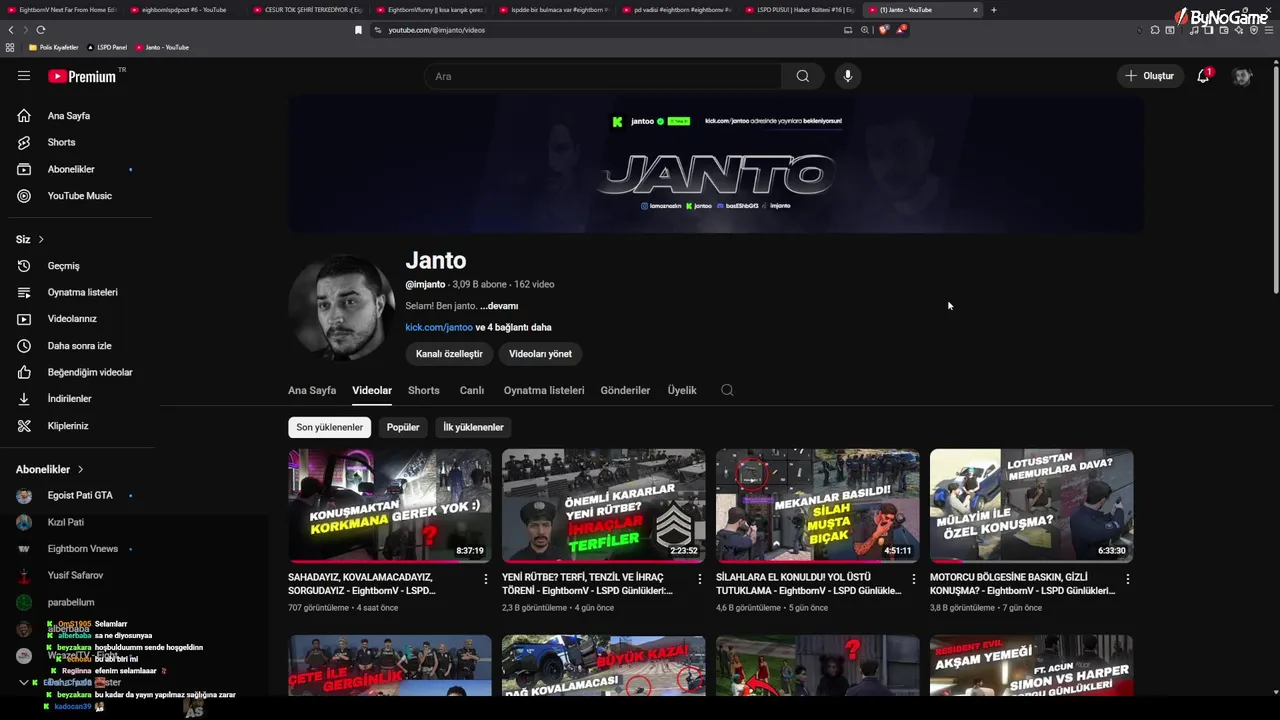Switch to channel Shorts tab
This screenshot has height=720, width=1280.
(x=424, y=390)
